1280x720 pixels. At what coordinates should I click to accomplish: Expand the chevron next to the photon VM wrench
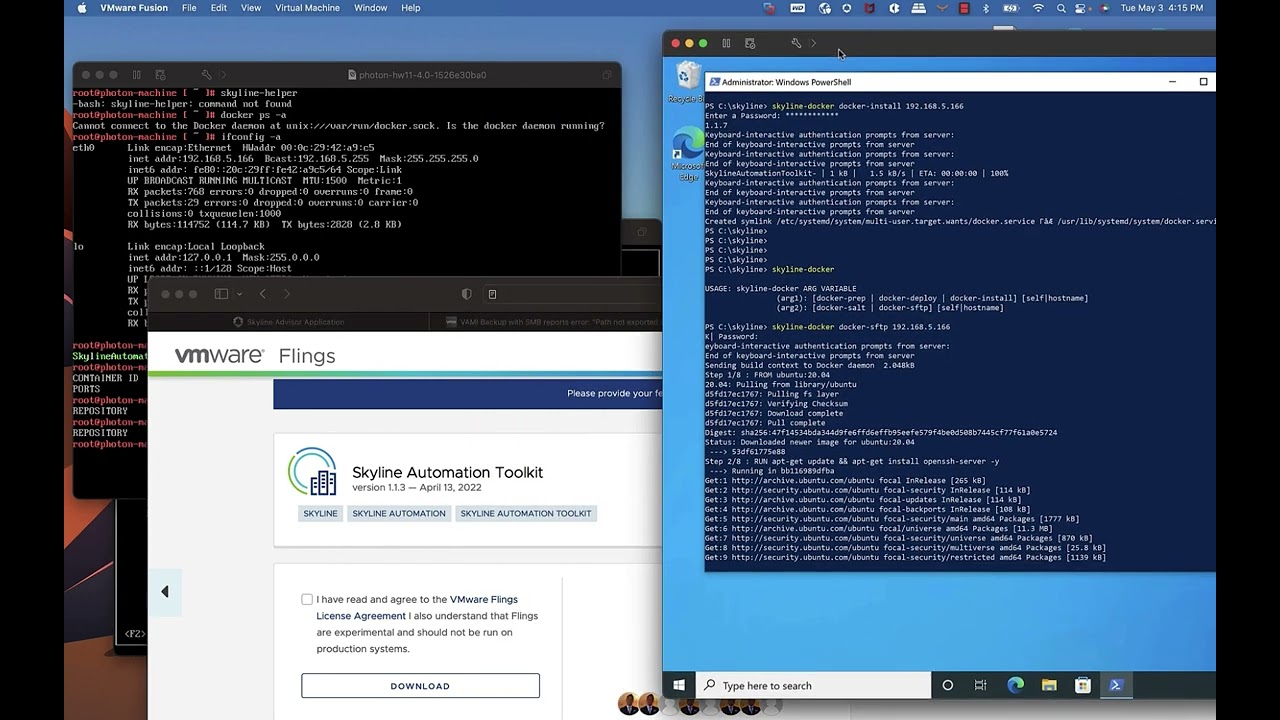(223, 75)
